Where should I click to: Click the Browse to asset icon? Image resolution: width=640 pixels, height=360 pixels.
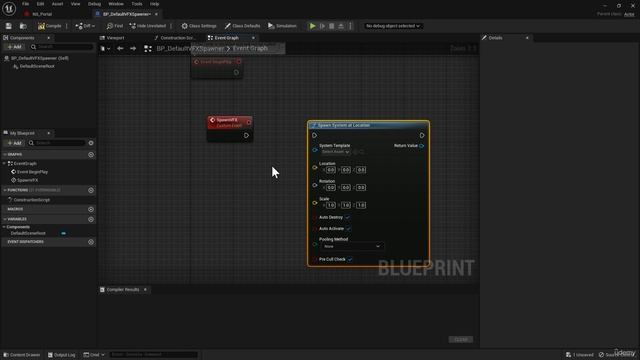[x=23, y=26]
